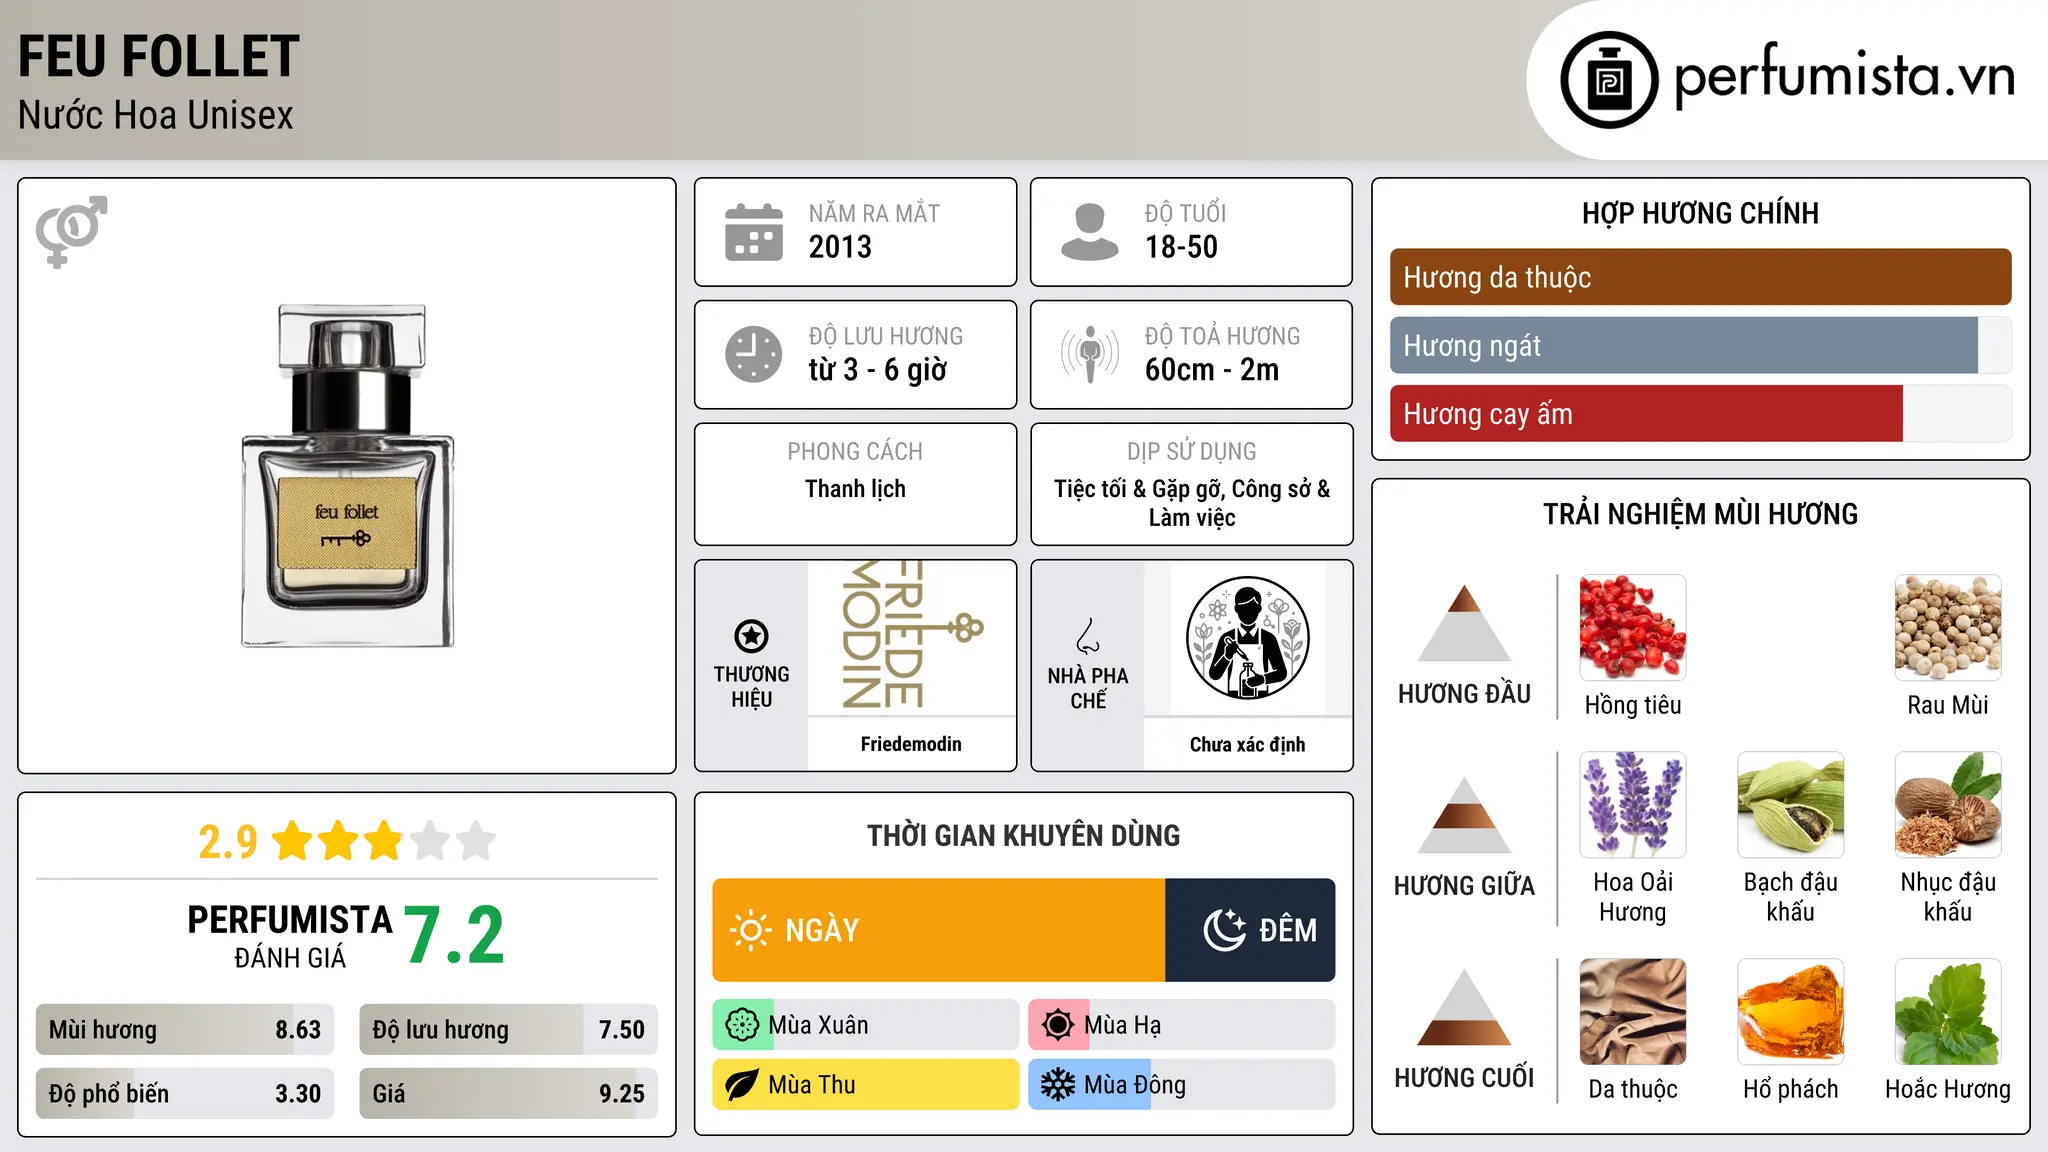Click the THỜI GIAN KHUYÊN DÙNG heading
Image resolution: width=2048 pixels, height=1152 pixels.
[1023, 835]
